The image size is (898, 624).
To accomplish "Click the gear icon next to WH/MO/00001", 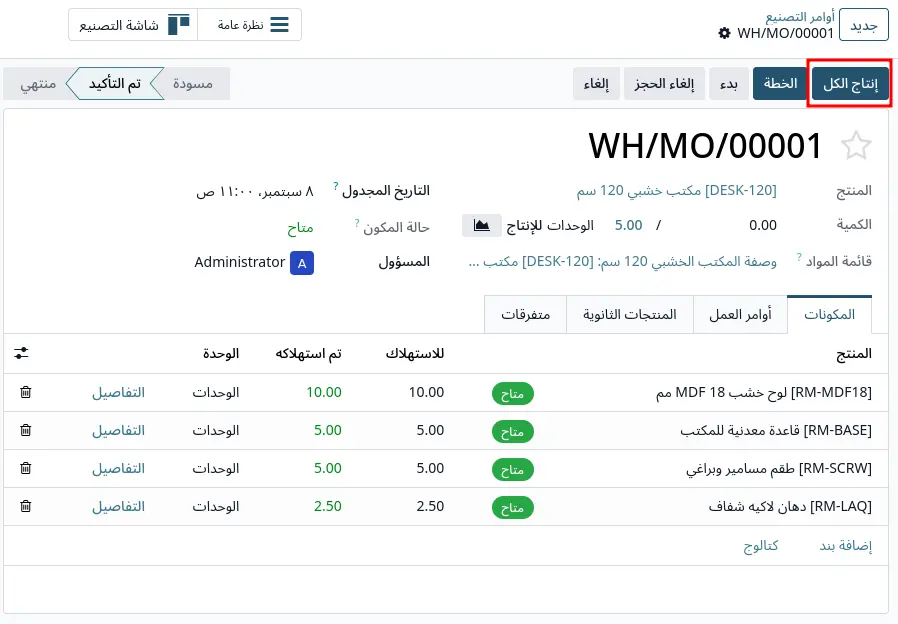I will click(x=724, y=33).
